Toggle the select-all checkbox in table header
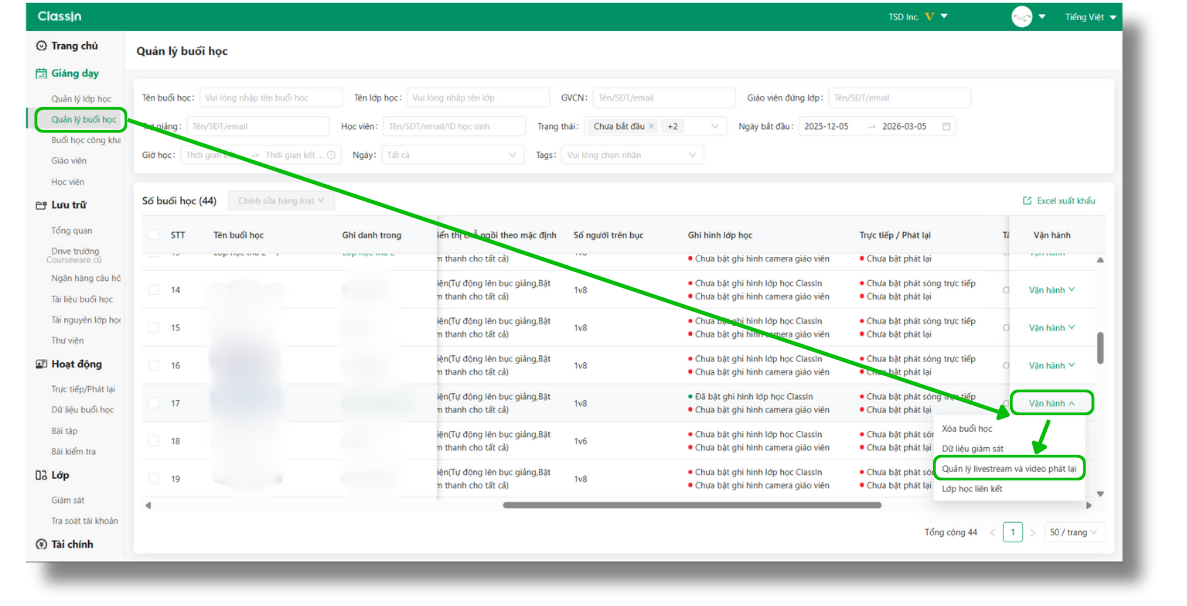The height and width of the screenshot is (606, 1187). click(x=153, y=235)
